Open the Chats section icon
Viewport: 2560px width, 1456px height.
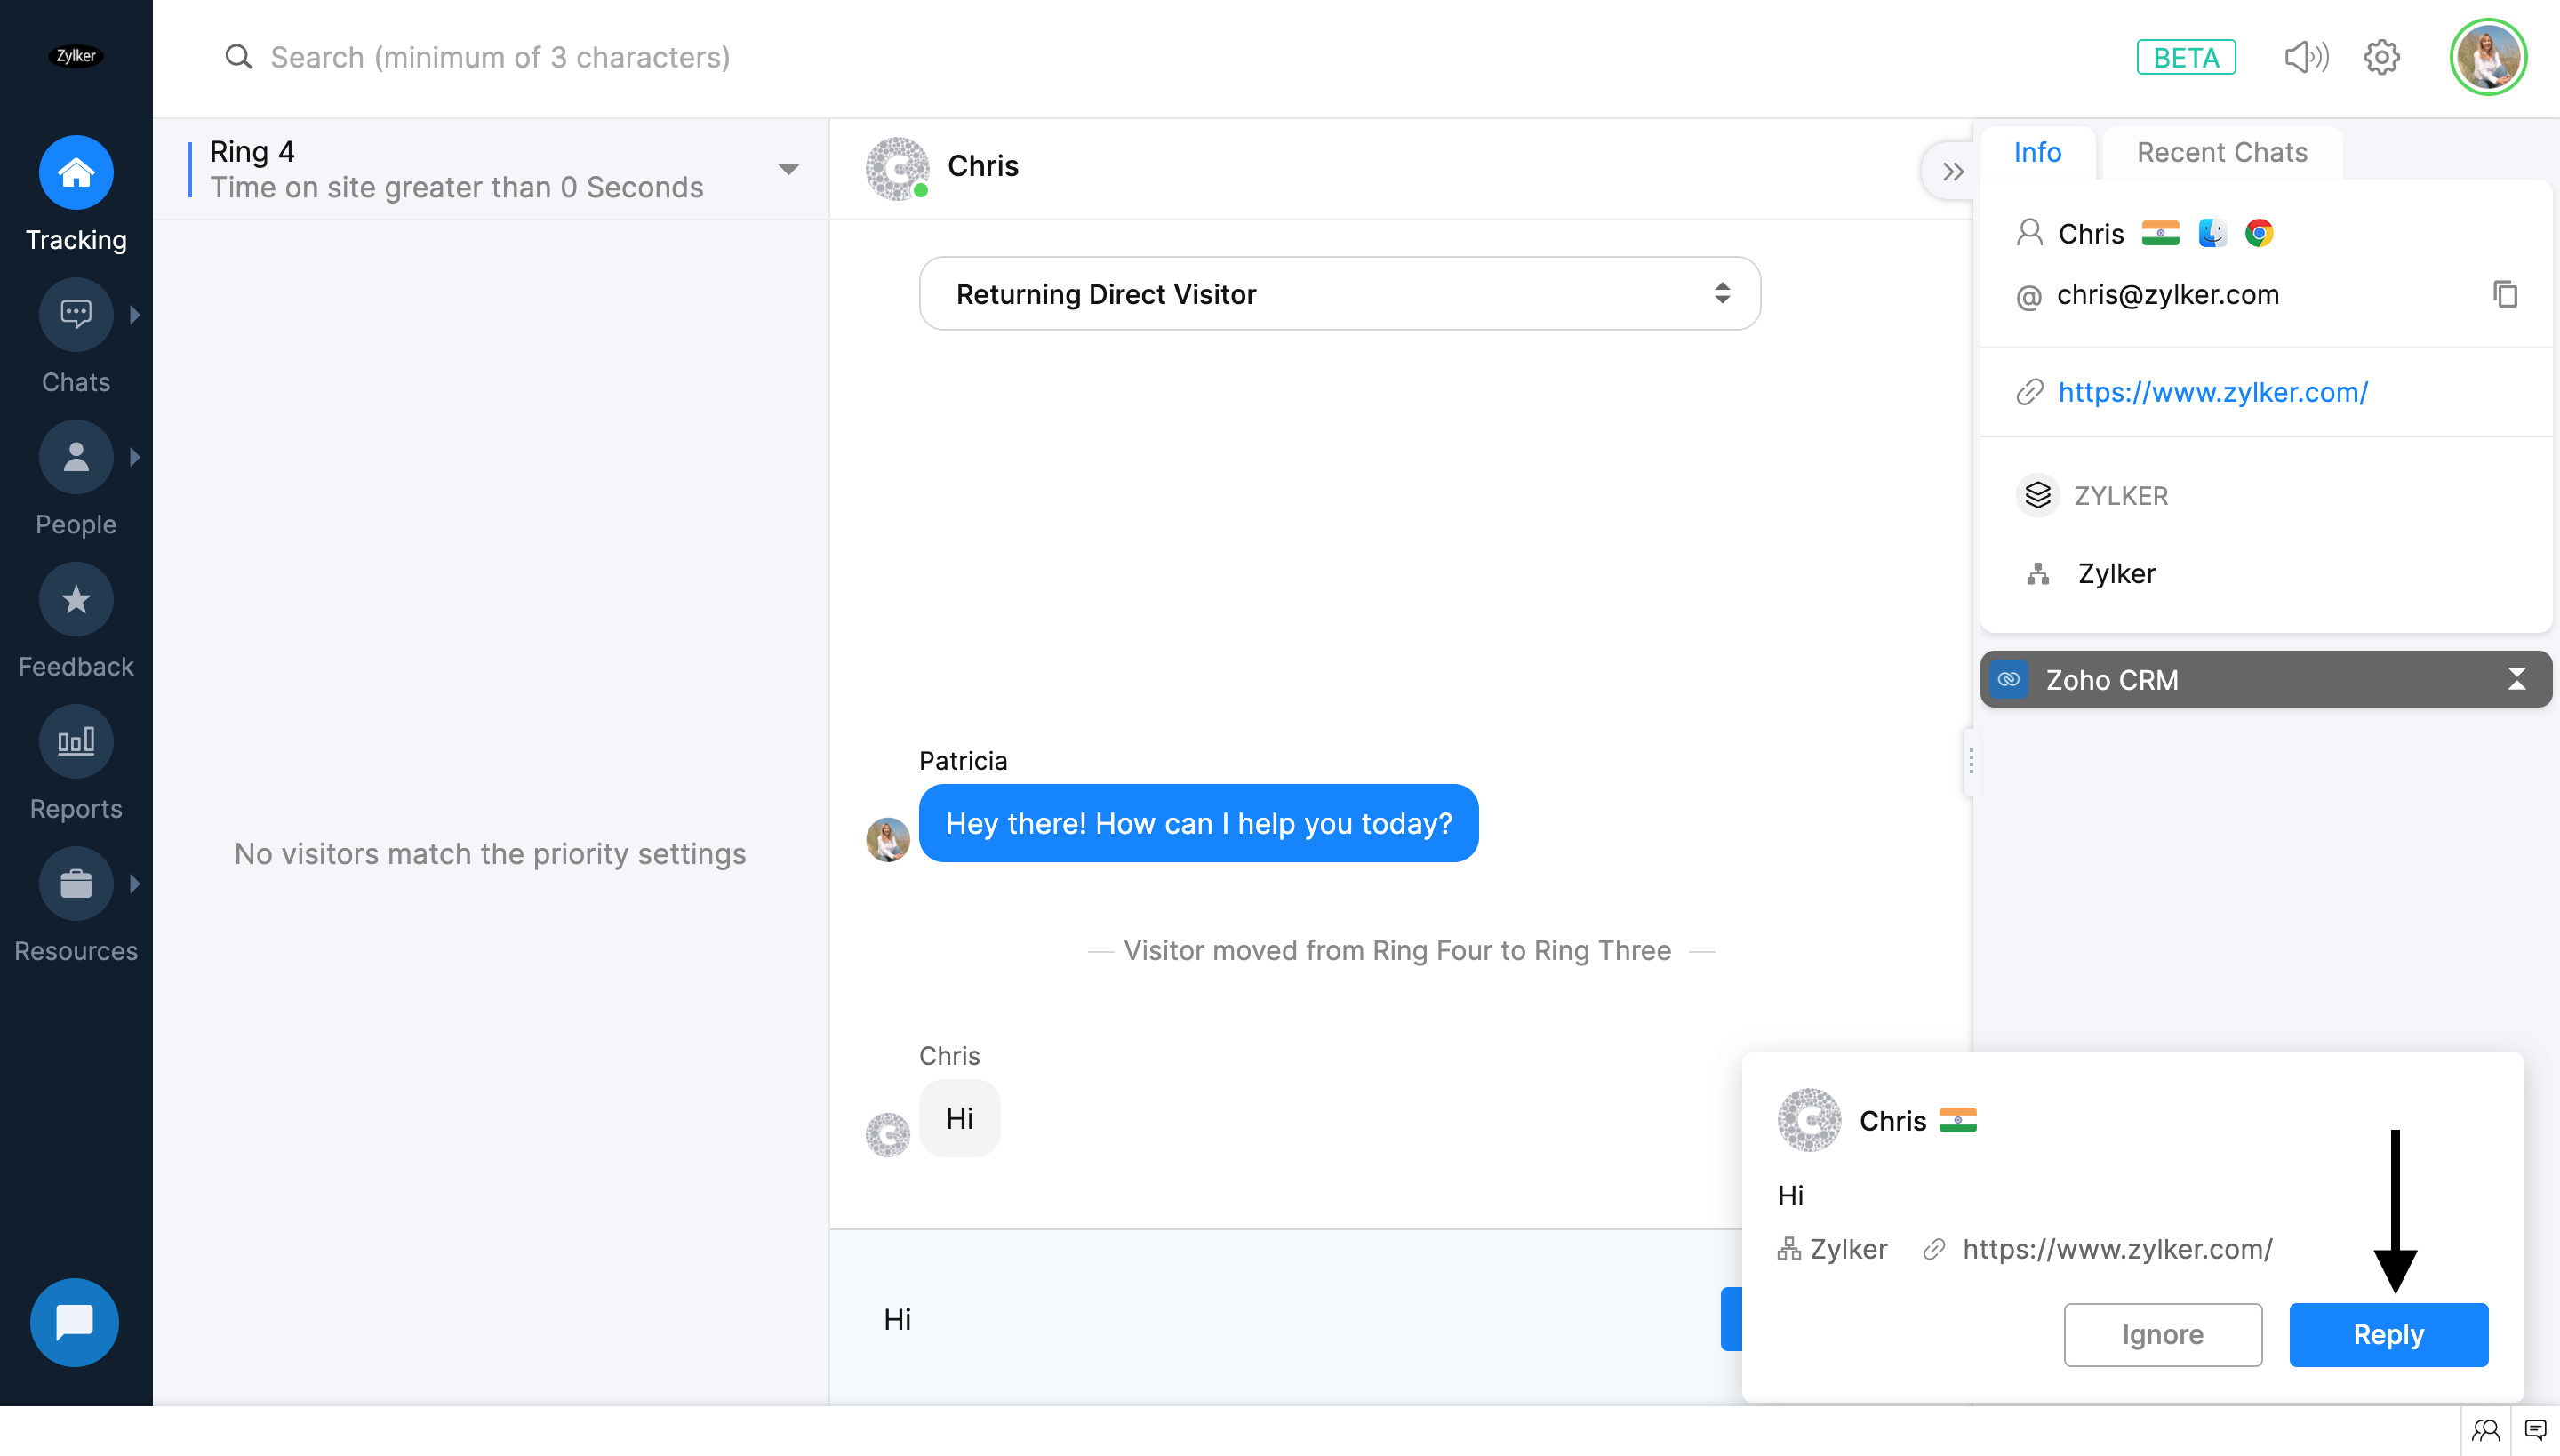point(76,314)
